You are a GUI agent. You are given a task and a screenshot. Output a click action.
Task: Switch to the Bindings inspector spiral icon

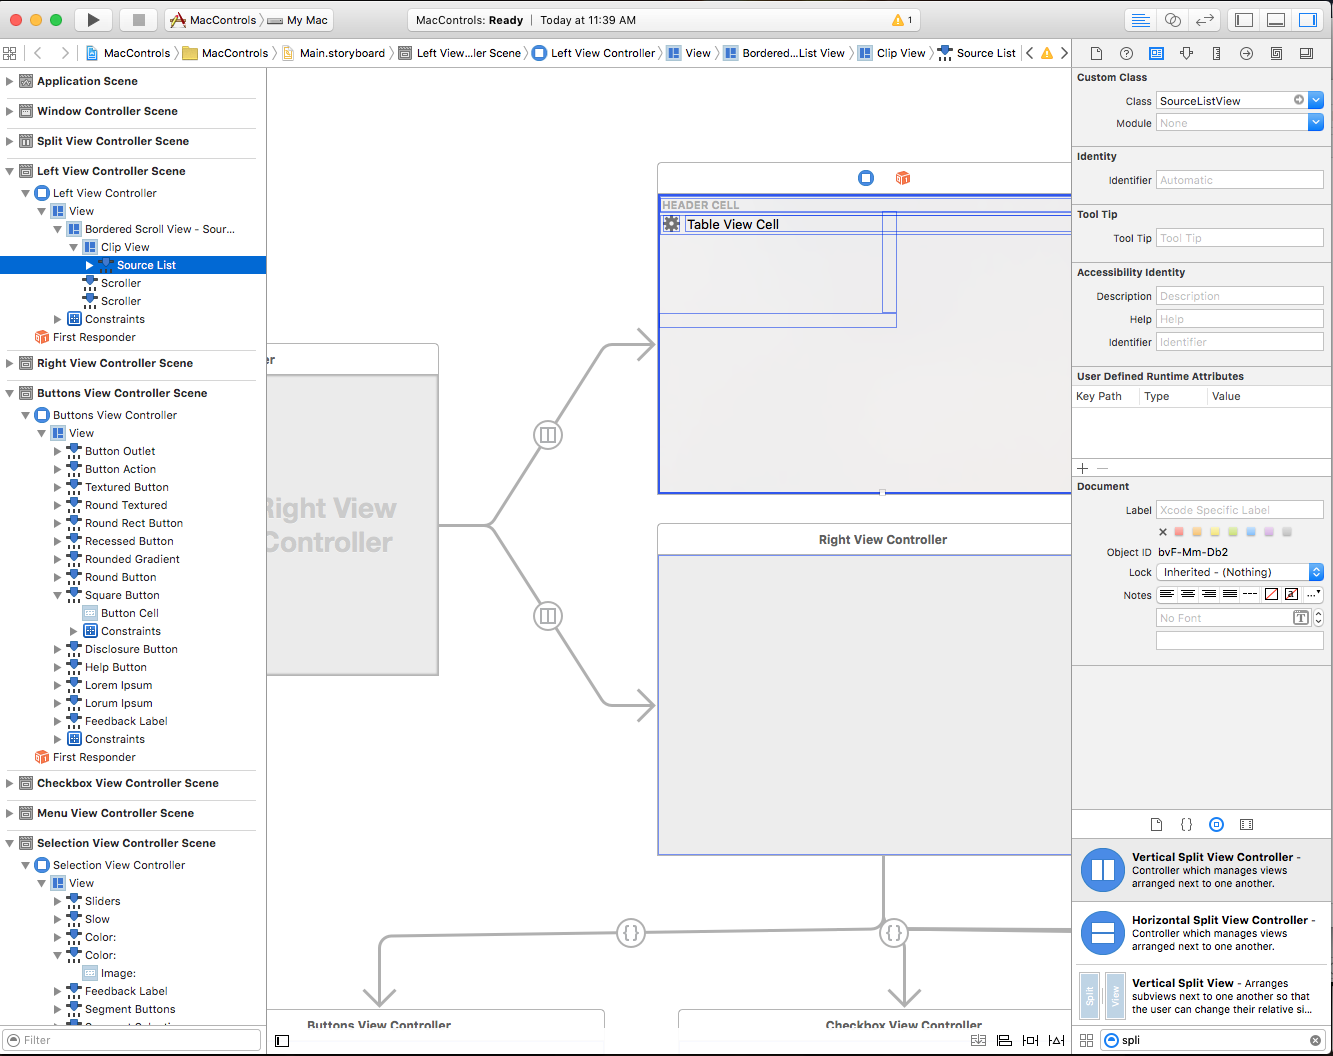pos(1276,53)
